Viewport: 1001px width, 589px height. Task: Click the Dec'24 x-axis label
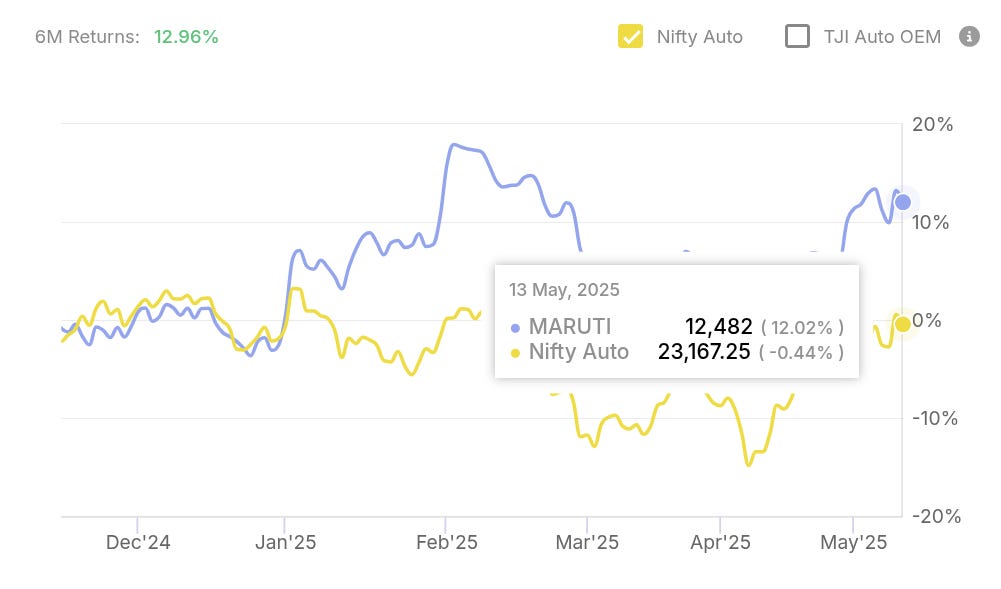(x=137, y=543)
